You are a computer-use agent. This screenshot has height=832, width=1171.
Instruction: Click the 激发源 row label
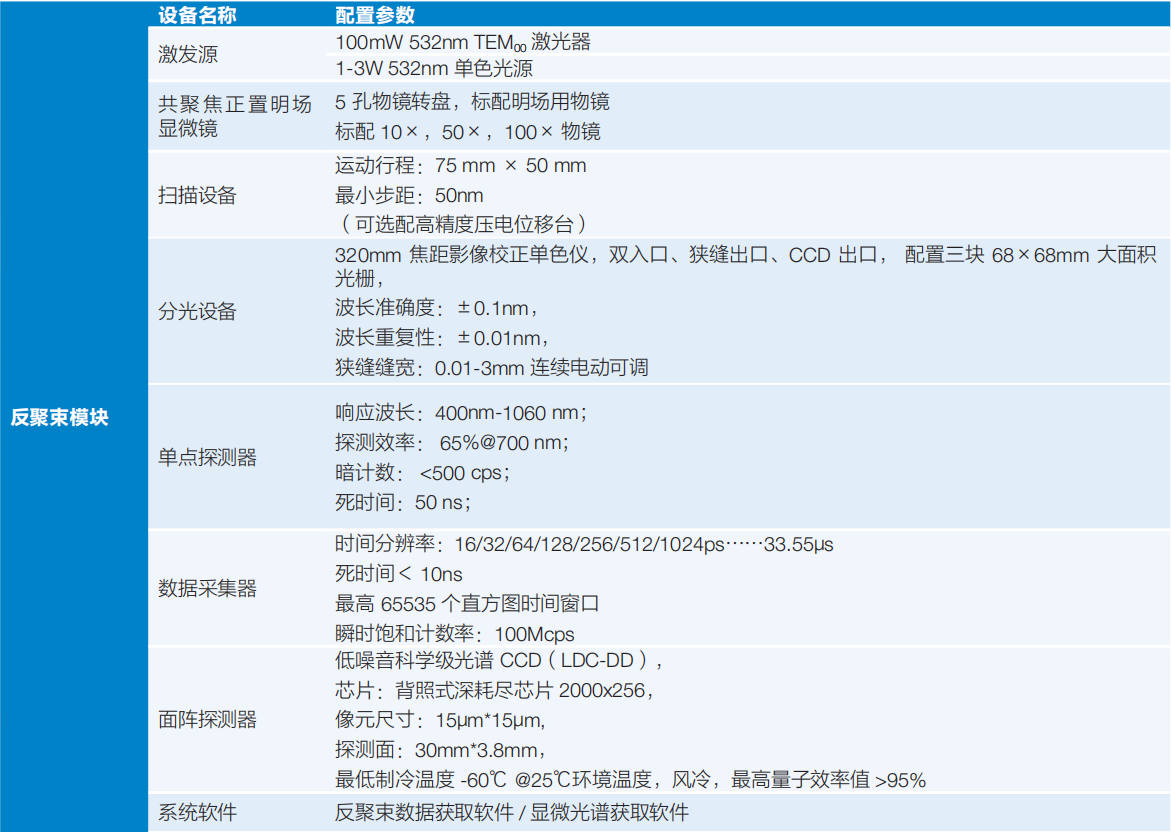(x=187, y=55)
